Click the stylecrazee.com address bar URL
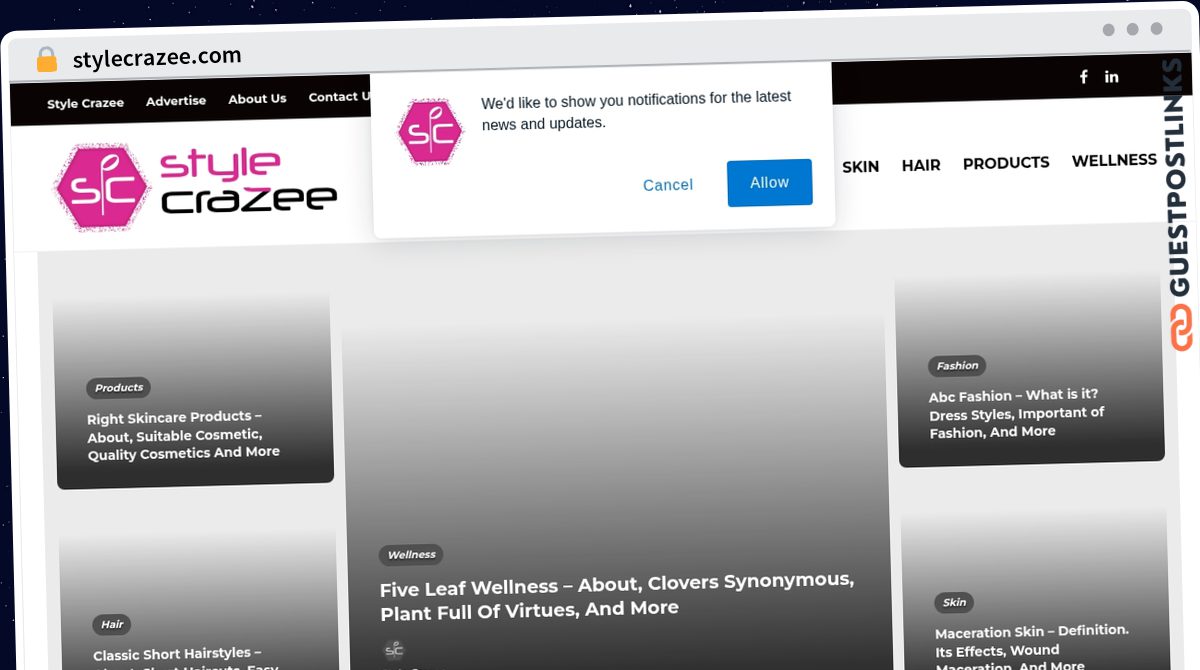Screen dimensions: 1200x670 (x=157, y=58)
